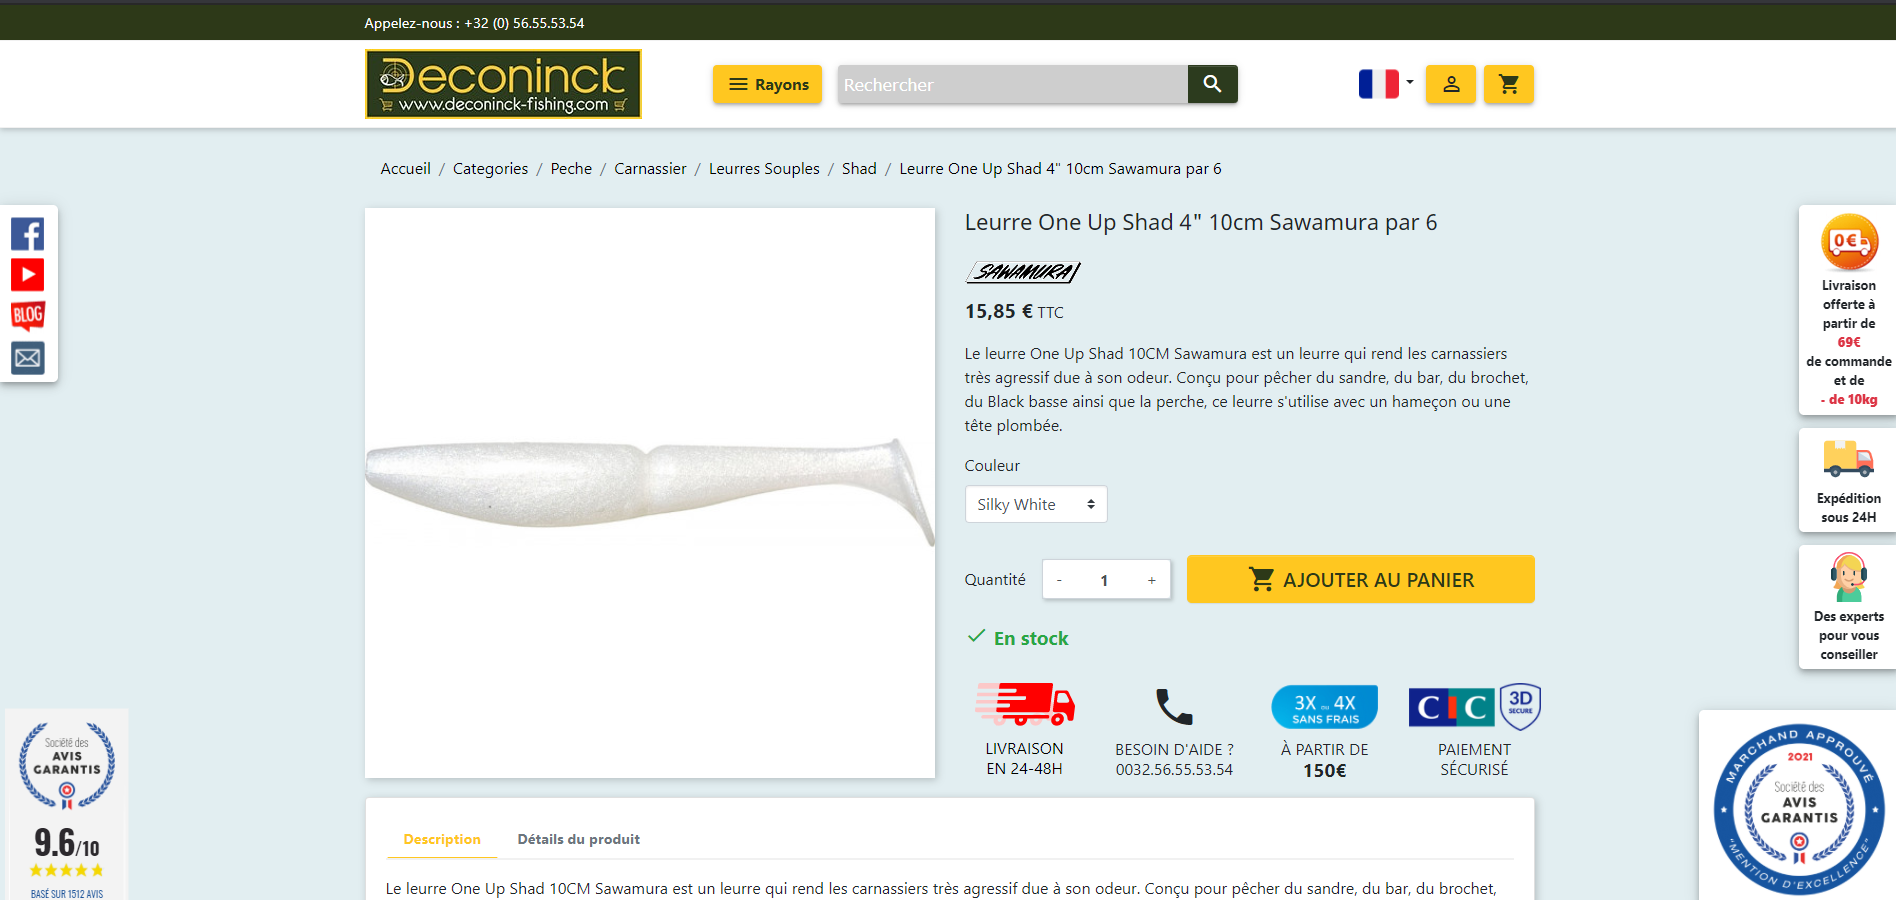Click the Deconinck site logo

[503, 84]
